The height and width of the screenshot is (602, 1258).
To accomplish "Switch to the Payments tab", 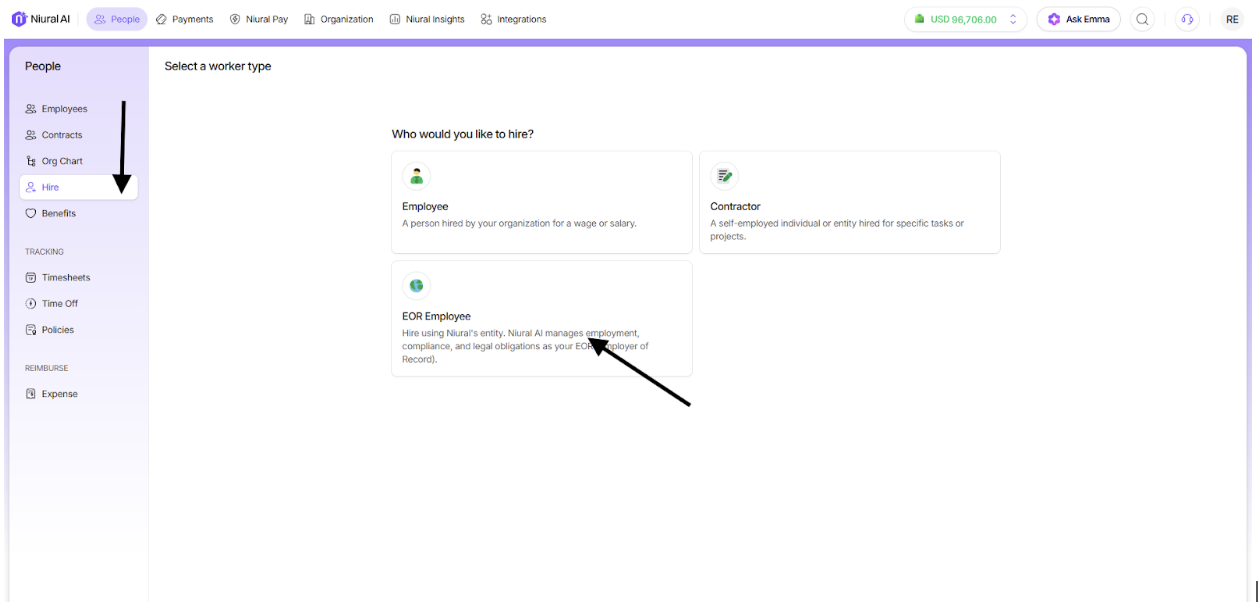I will tap(184, 18).
